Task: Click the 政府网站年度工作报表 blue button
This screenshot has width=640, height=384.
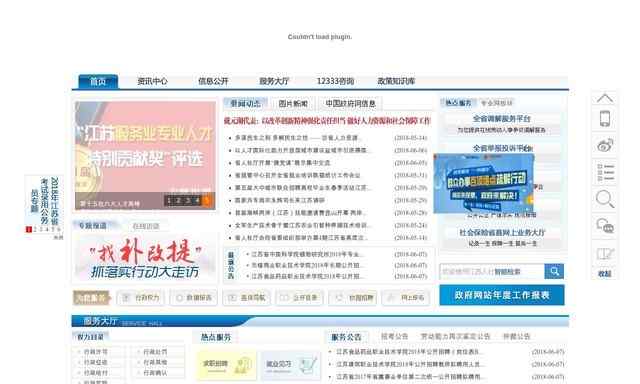Action: pyautogui.click(x=502, y=295)
